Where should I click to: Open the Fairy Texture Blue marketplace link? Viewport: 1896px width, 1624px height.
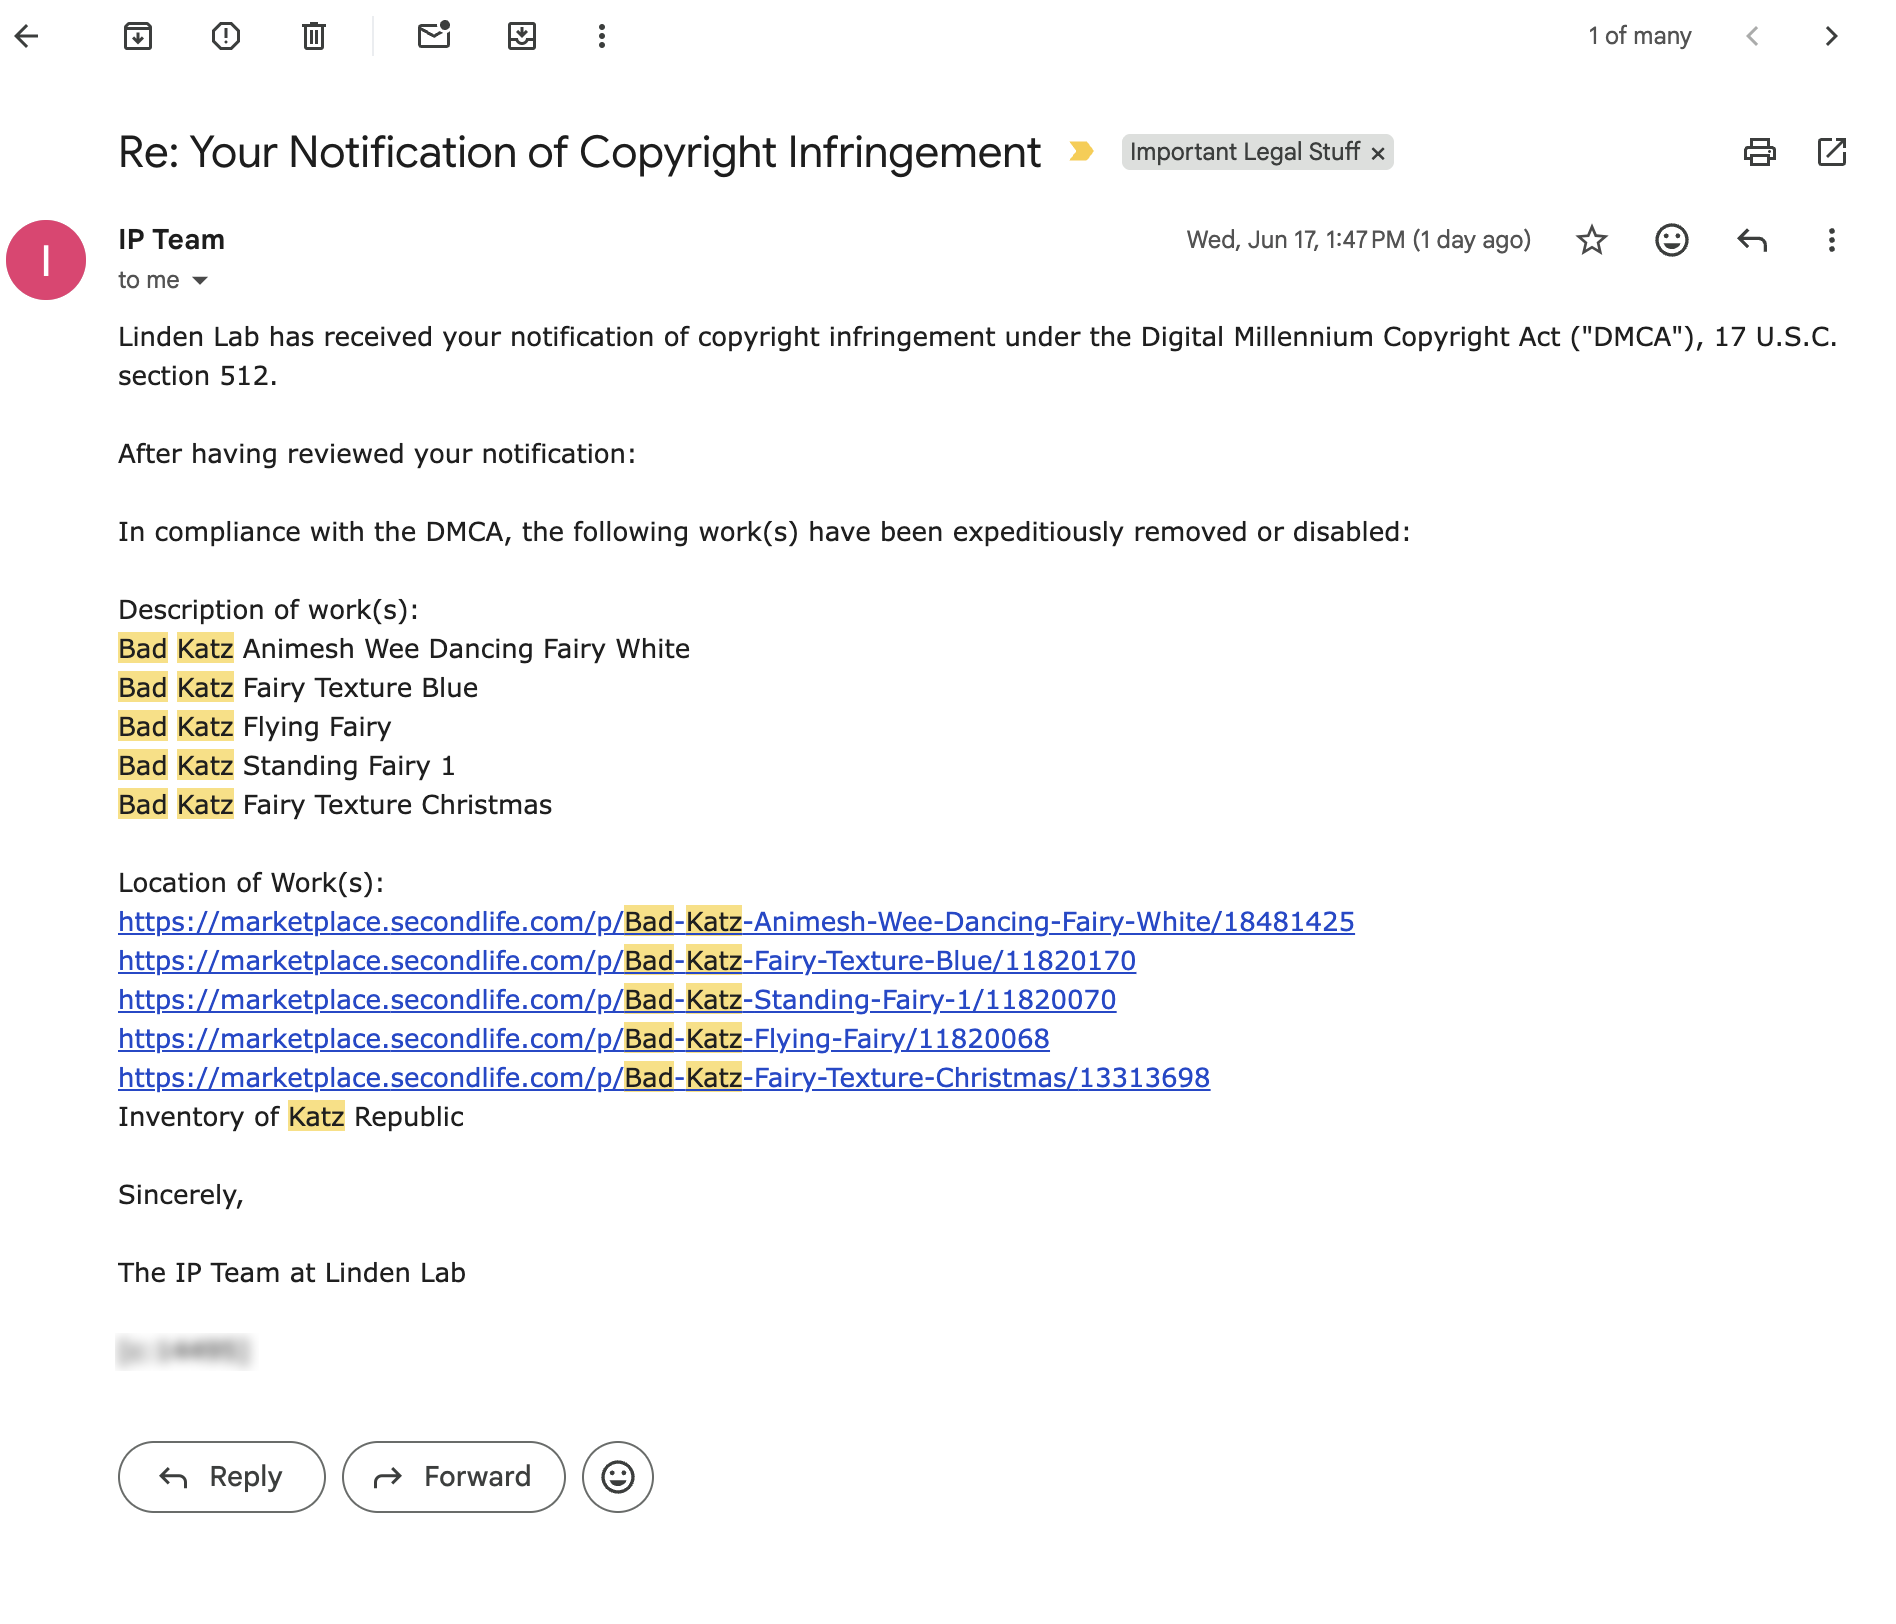[627, 961]
